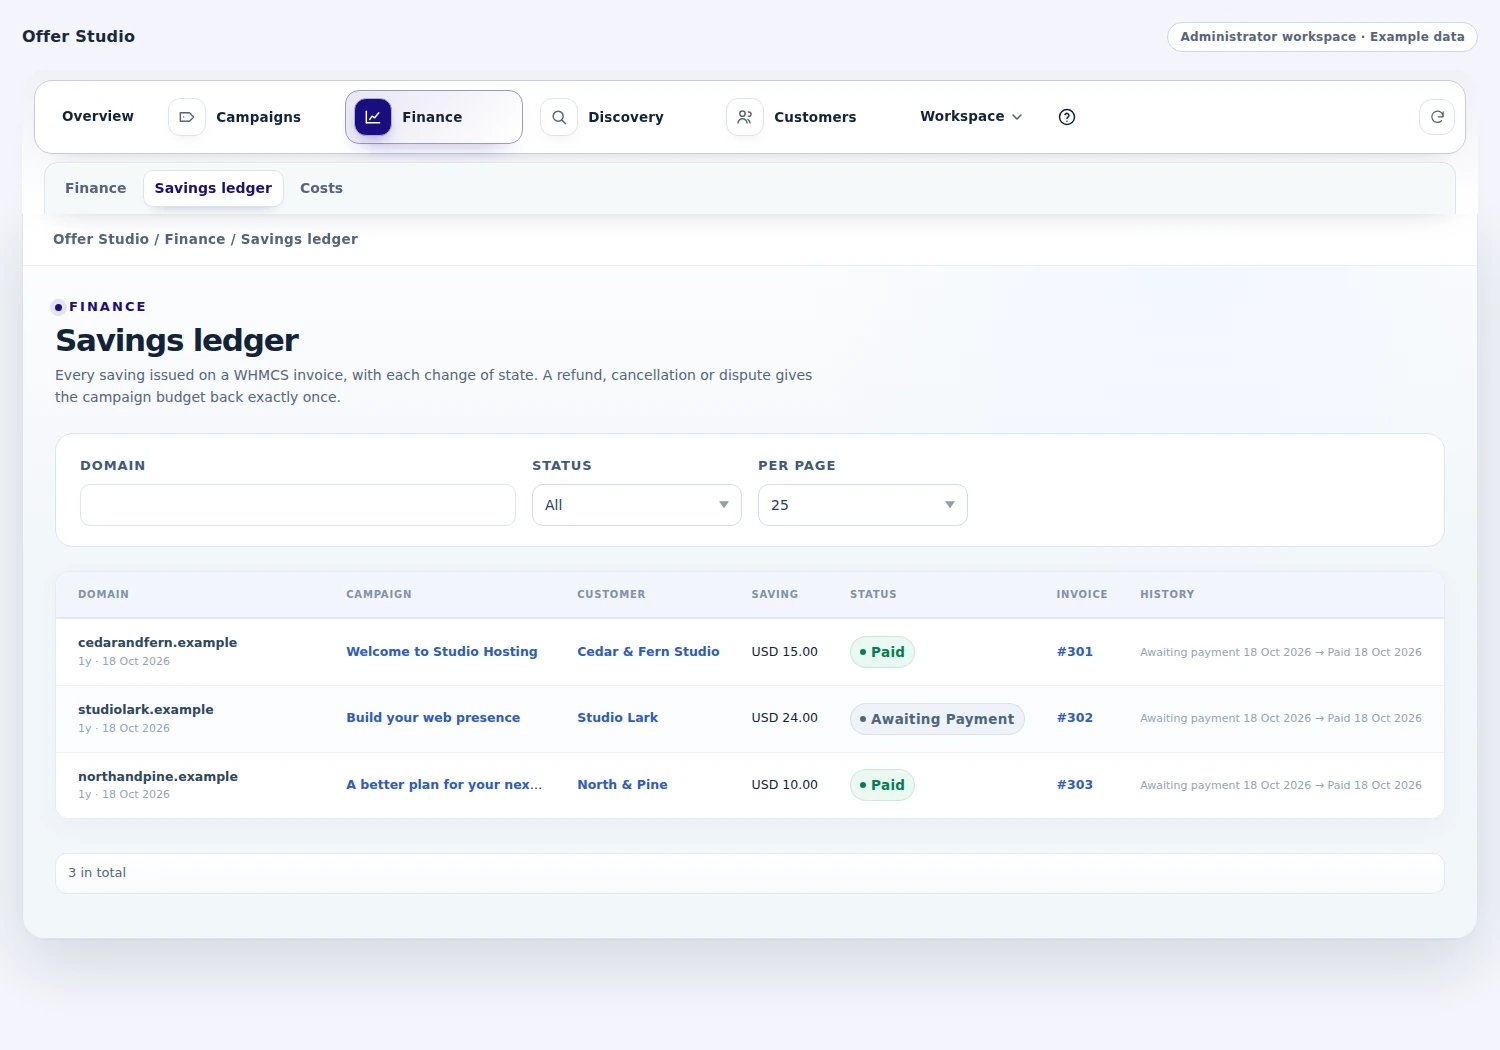Image resolution: width=1500 pixels, height=1050 pixels.
Task: Click the Administrator workspace badge
Action: click(1322, 37)
